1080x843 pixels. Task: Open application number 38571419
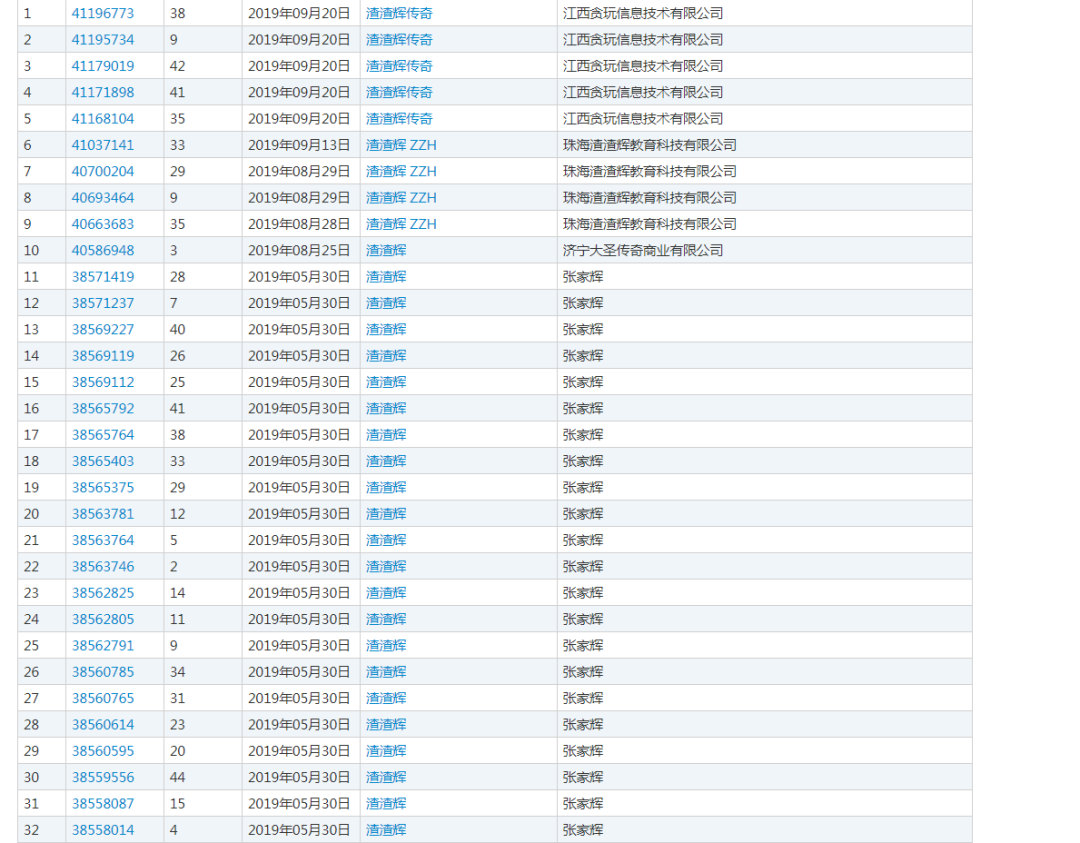[103, 277]
